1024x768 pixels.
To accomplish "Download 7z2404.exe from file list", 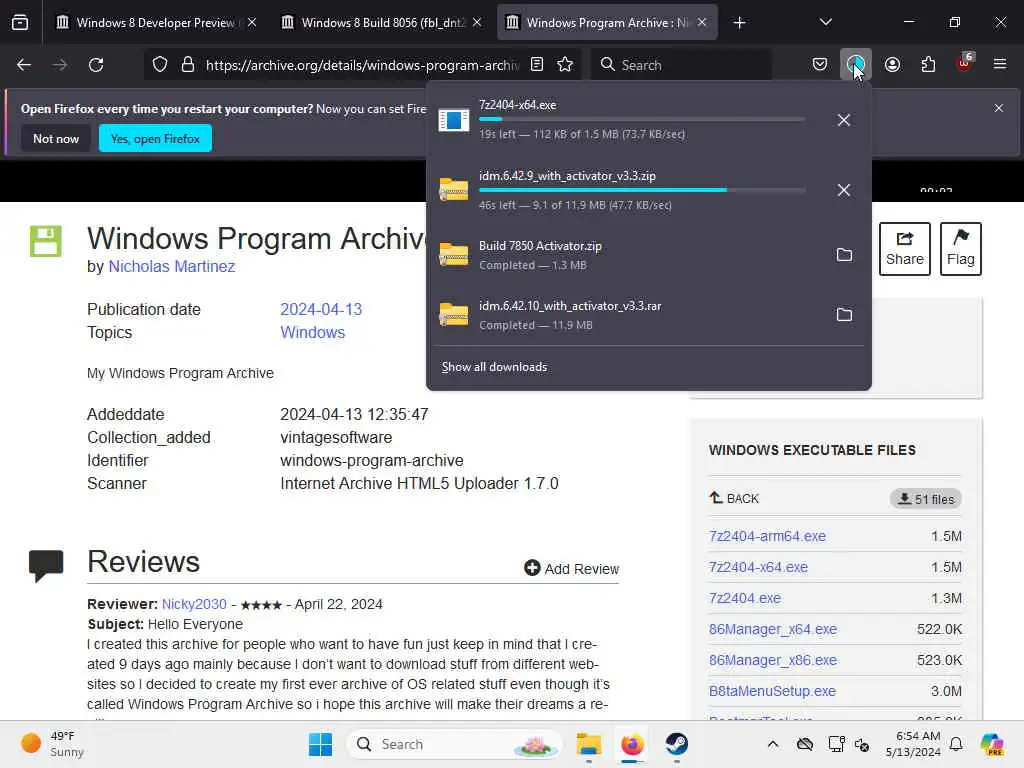I will [x=744, y=598].
